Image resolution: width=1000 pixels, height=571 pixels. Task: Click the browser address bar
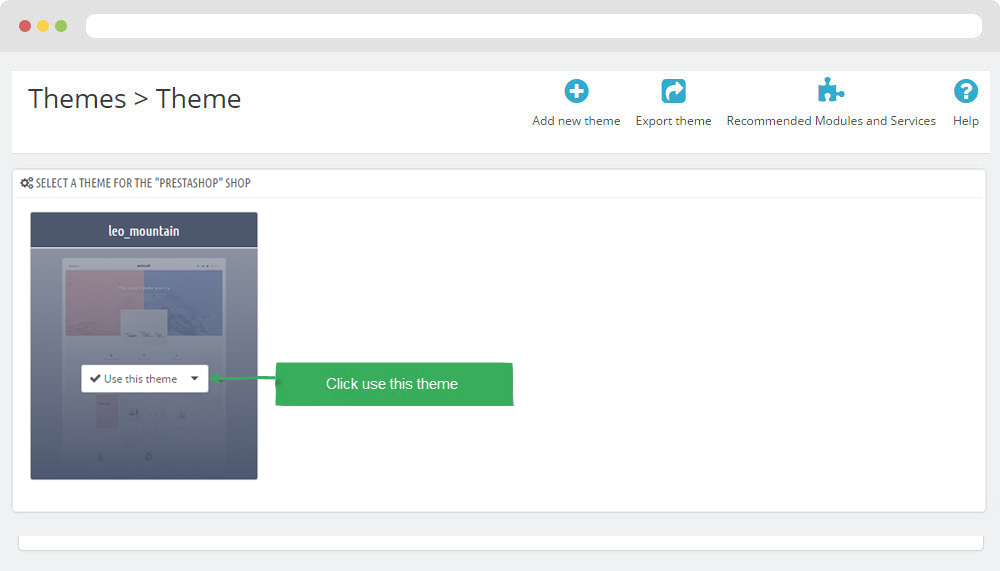pyautogui.click(x=534, y=26)
